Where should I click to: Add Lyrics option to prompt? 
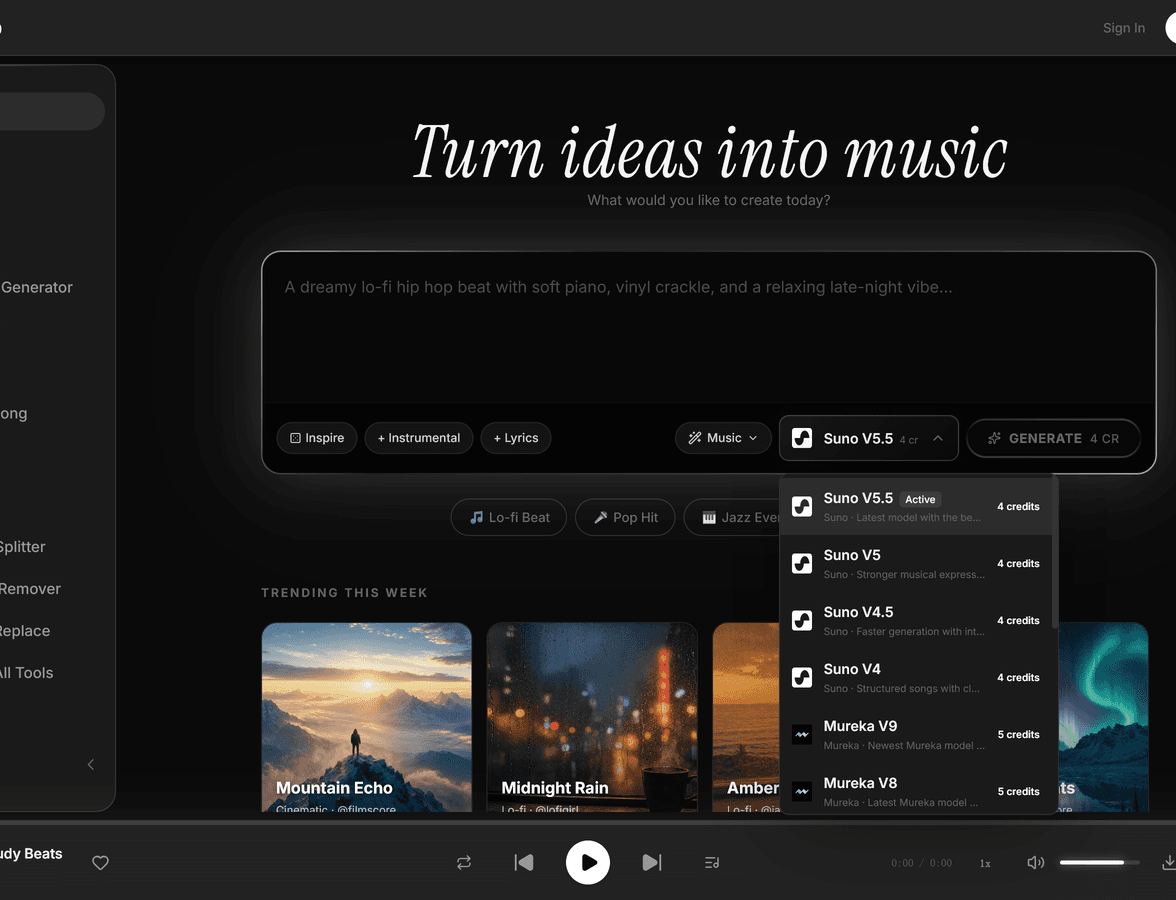pos(516,438)
